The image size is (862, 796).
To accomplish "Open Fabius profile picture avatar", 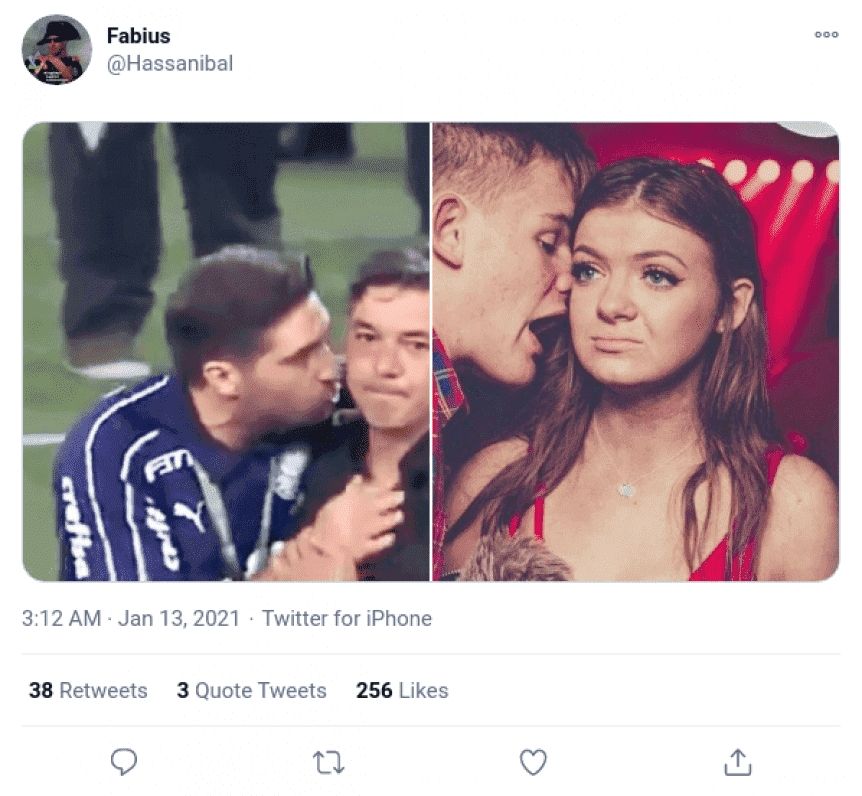I will click(57, 49).
